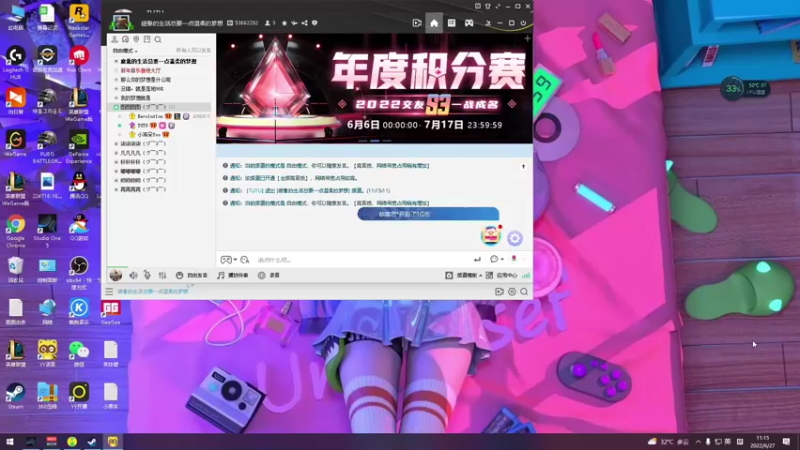The height and width of the screenshot is (450, 800).
Task: Click the purple gear floating icon
Action: click(x=515, y=238)
